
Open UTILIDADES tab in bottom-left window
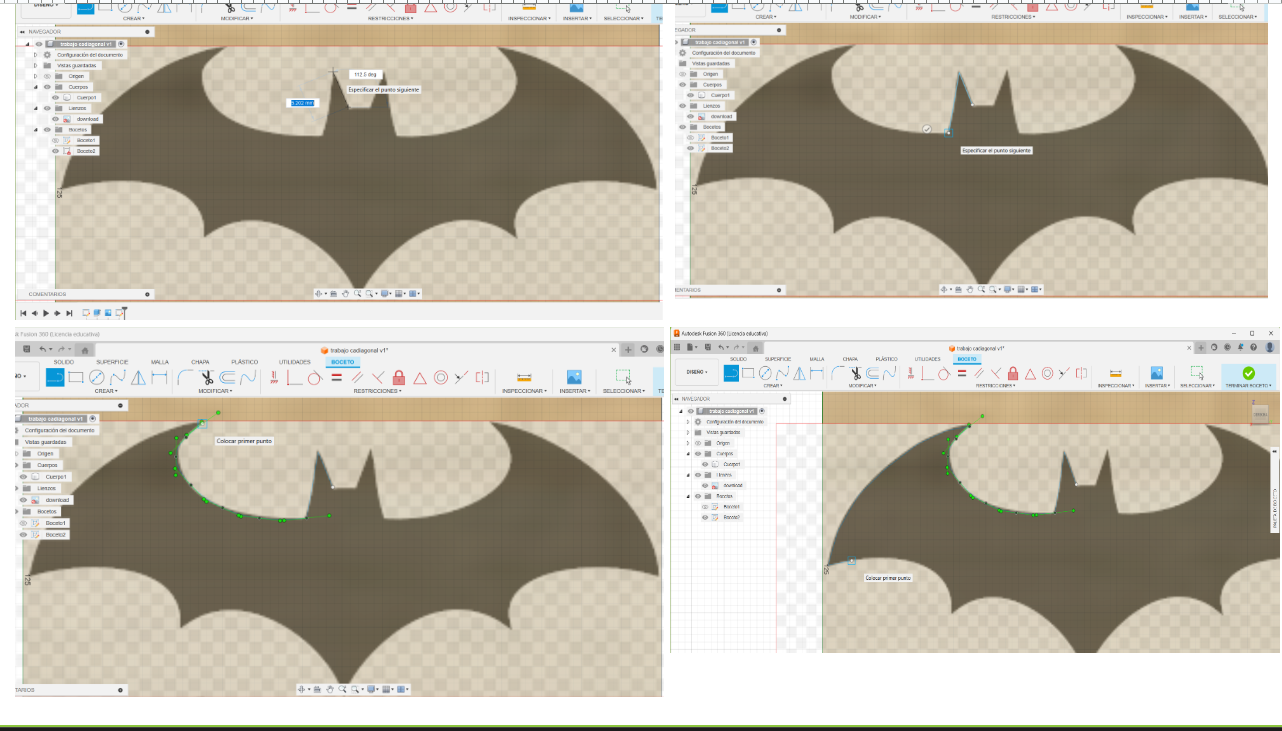[294, 362]
